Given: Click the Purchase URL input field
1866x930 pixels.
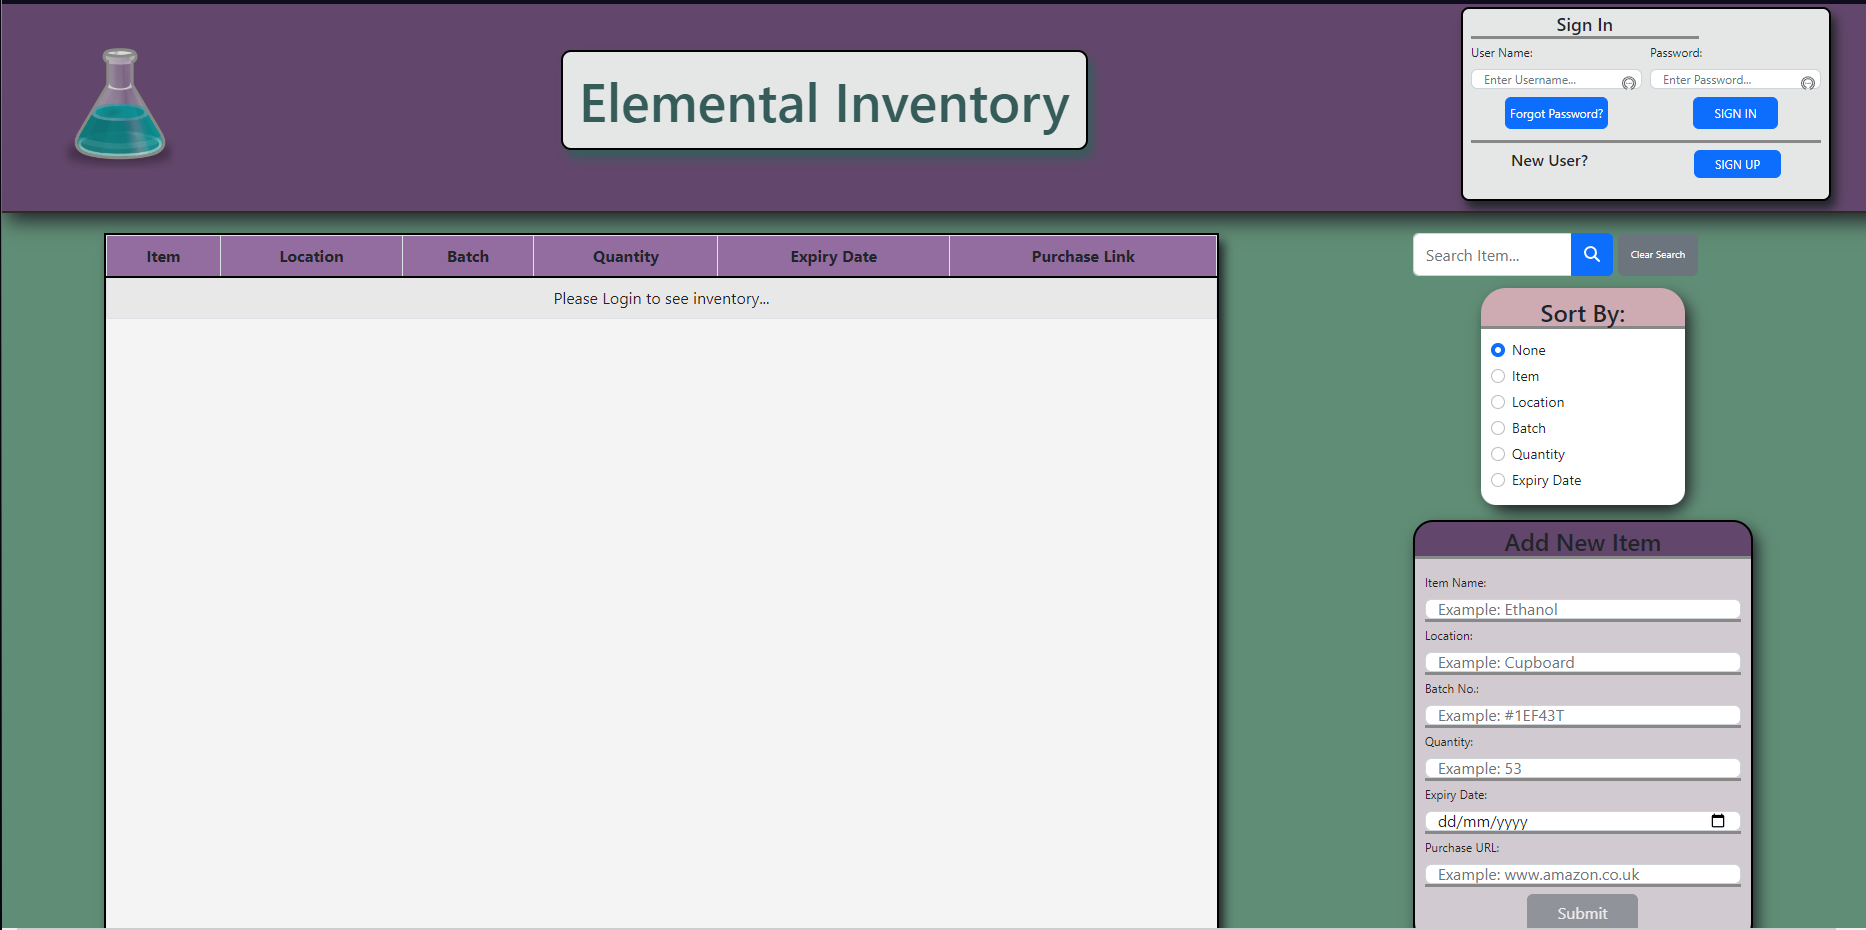Looking at the screenshot, I should tap(1581, 874).
